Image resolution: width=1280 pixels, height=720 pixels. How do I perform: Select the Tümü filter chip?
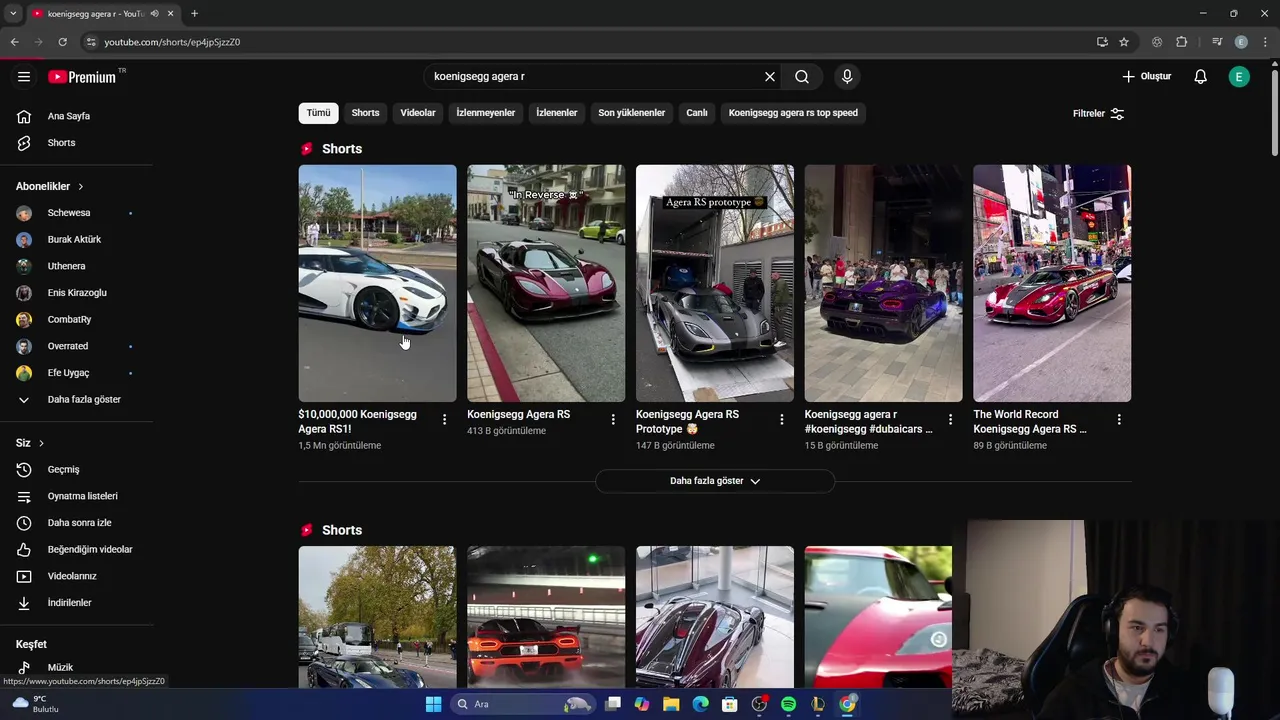click(x=318, y=113)
